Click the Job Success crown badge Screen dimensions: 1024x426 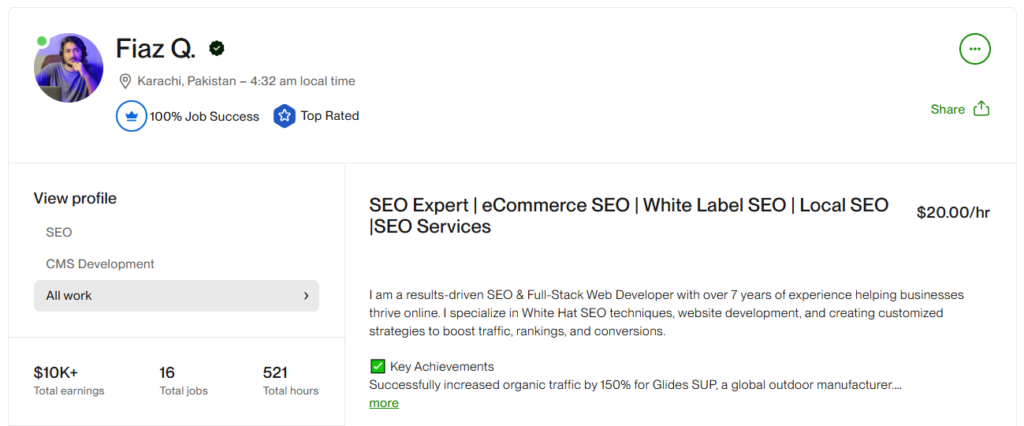[131, 116]
